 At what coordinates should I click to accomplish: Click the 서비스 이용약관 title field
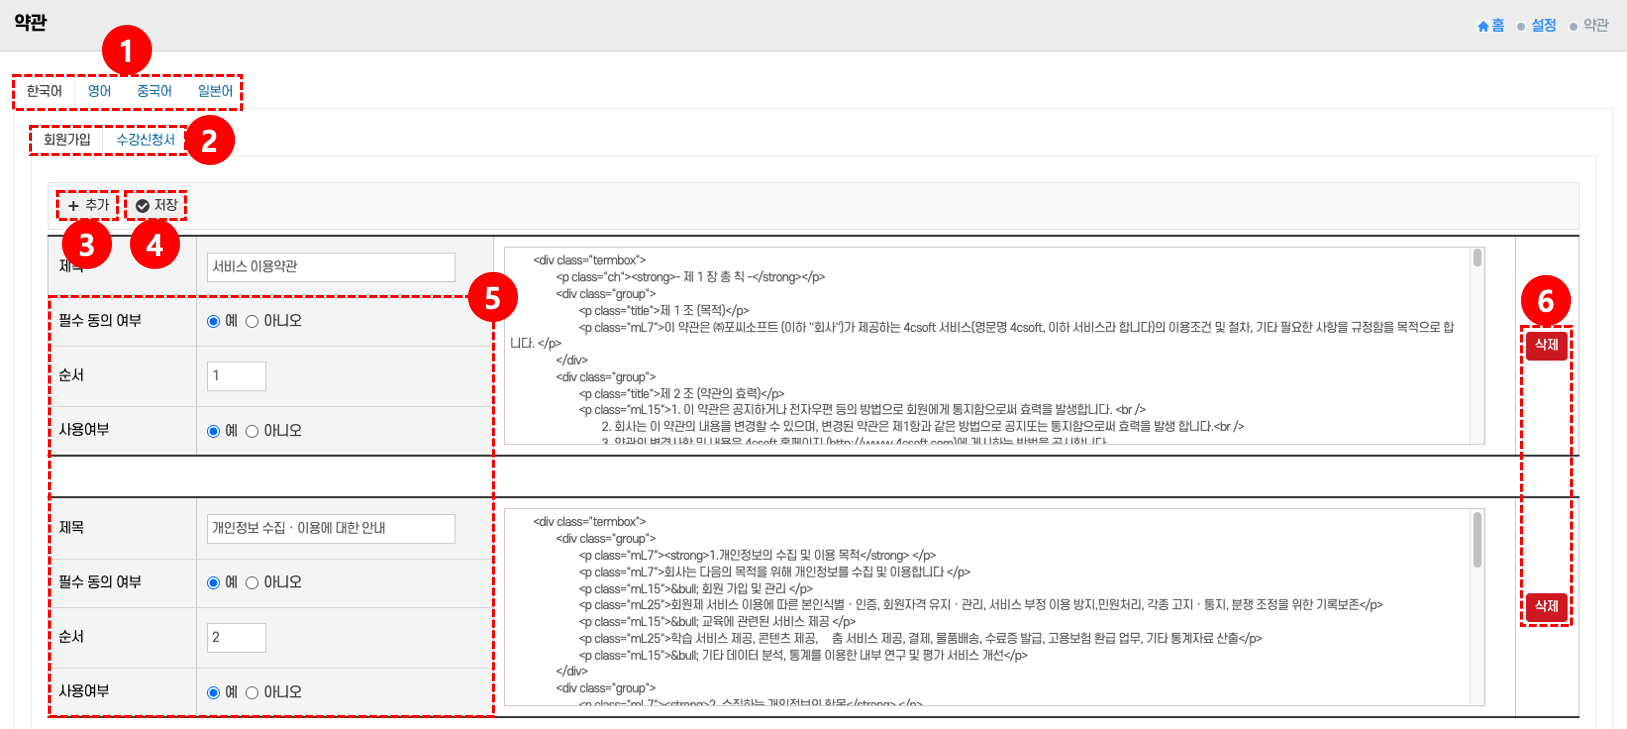coord(330,267)
